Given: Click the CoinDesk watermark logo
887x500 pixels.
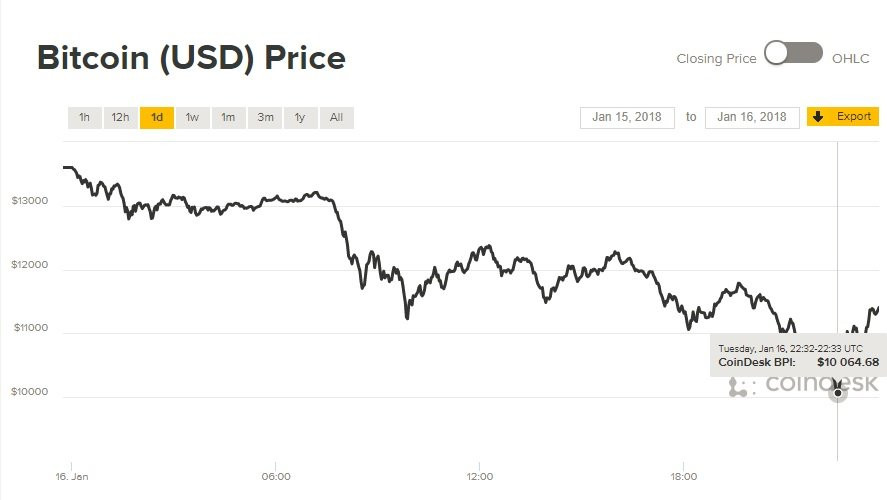Looking at the screenshot, I should pos(803,385).
